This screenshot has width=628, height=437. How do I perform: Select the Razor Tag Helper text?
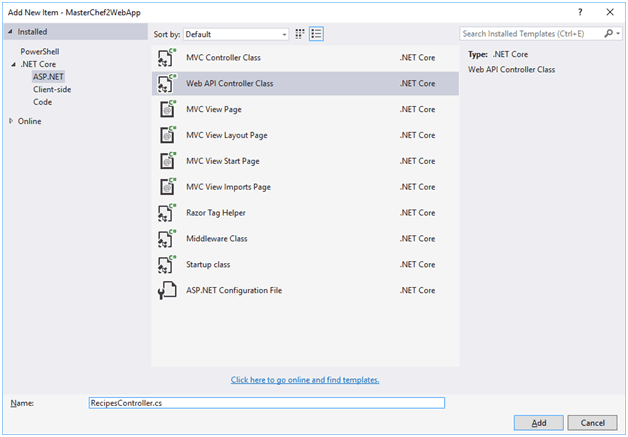pos(216,213)
